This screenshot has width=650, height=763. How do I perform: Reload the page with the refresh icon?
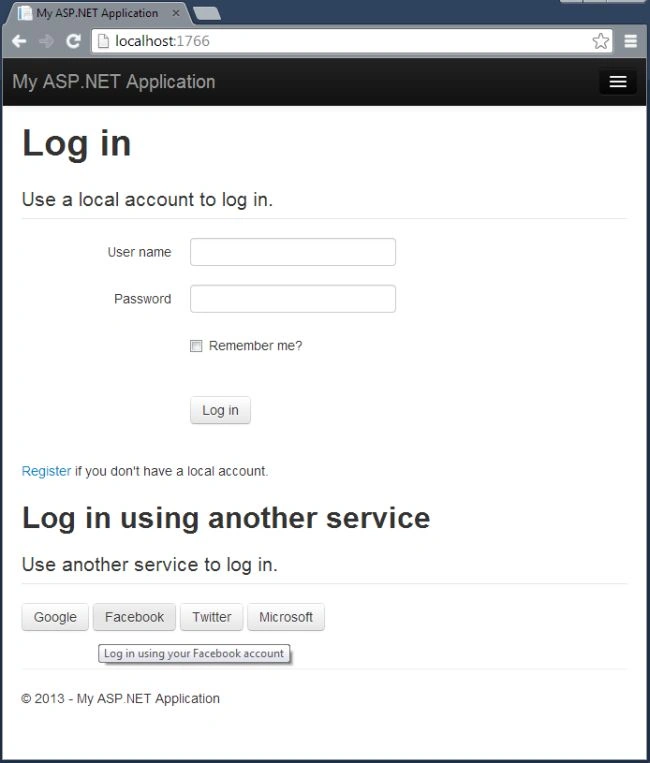[73, 41]
